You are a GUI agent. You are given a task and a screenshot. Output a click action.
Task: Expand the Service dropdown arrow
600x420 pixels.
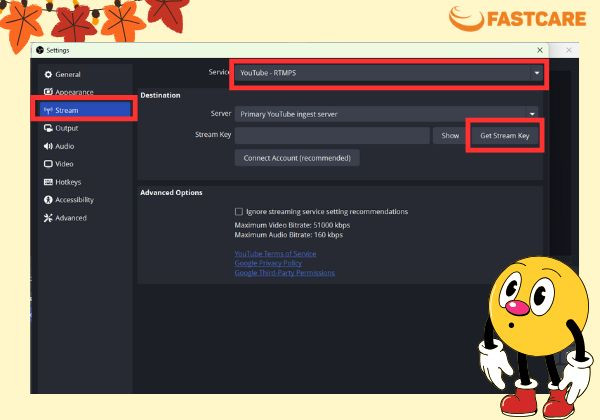pos(537,73)
